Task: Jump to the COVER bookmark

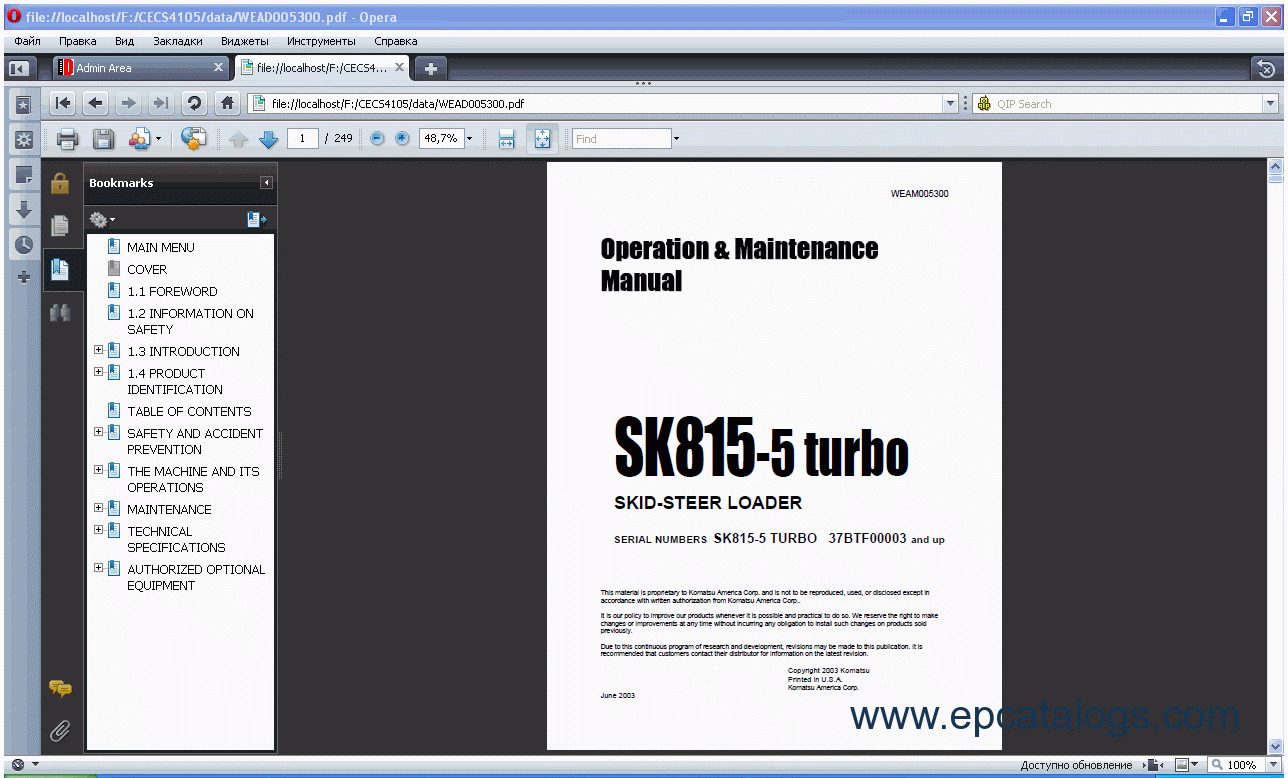Action: coord(147,269)
